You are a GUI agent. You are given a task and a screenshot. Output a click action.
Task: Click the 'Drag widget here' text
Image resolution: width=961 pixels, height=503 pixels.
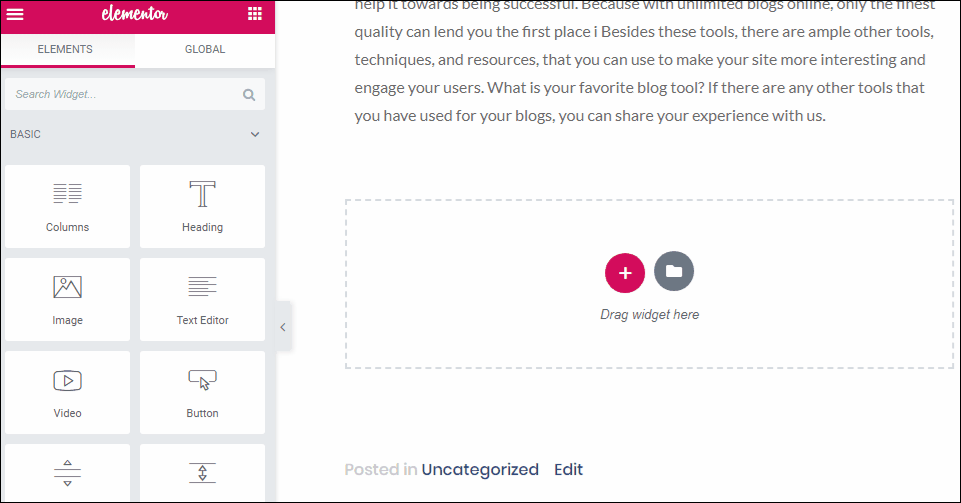pyautogui.click(x=649, y=315)
